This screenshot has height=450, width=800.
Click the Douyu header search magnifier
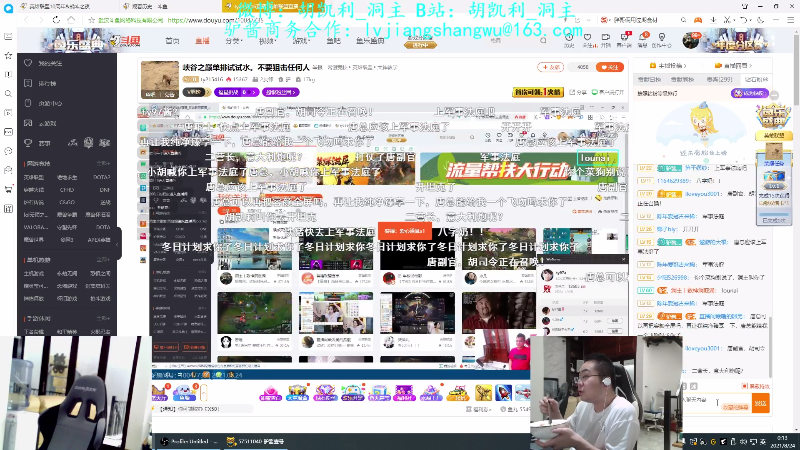[543, 40]
